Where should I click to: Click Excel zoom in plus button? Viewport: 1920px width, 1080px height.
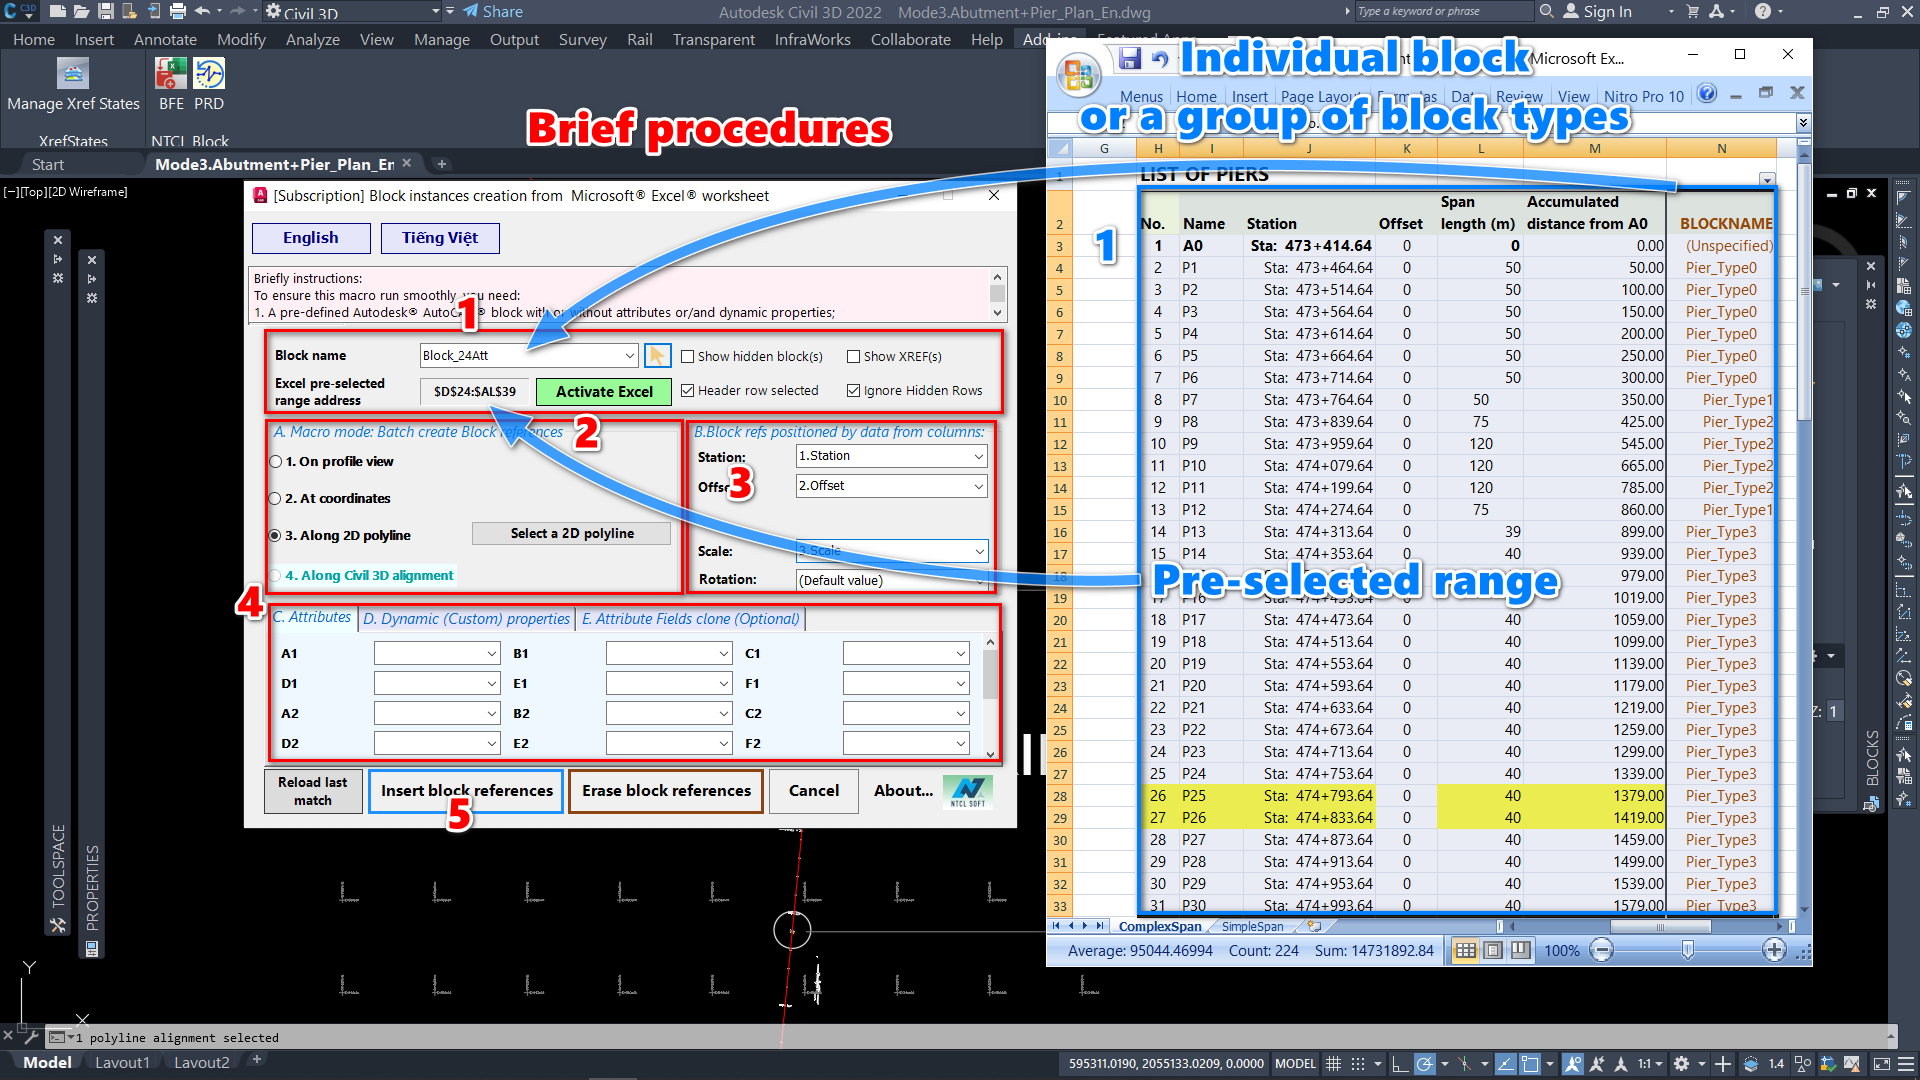tap(1774, 950)
